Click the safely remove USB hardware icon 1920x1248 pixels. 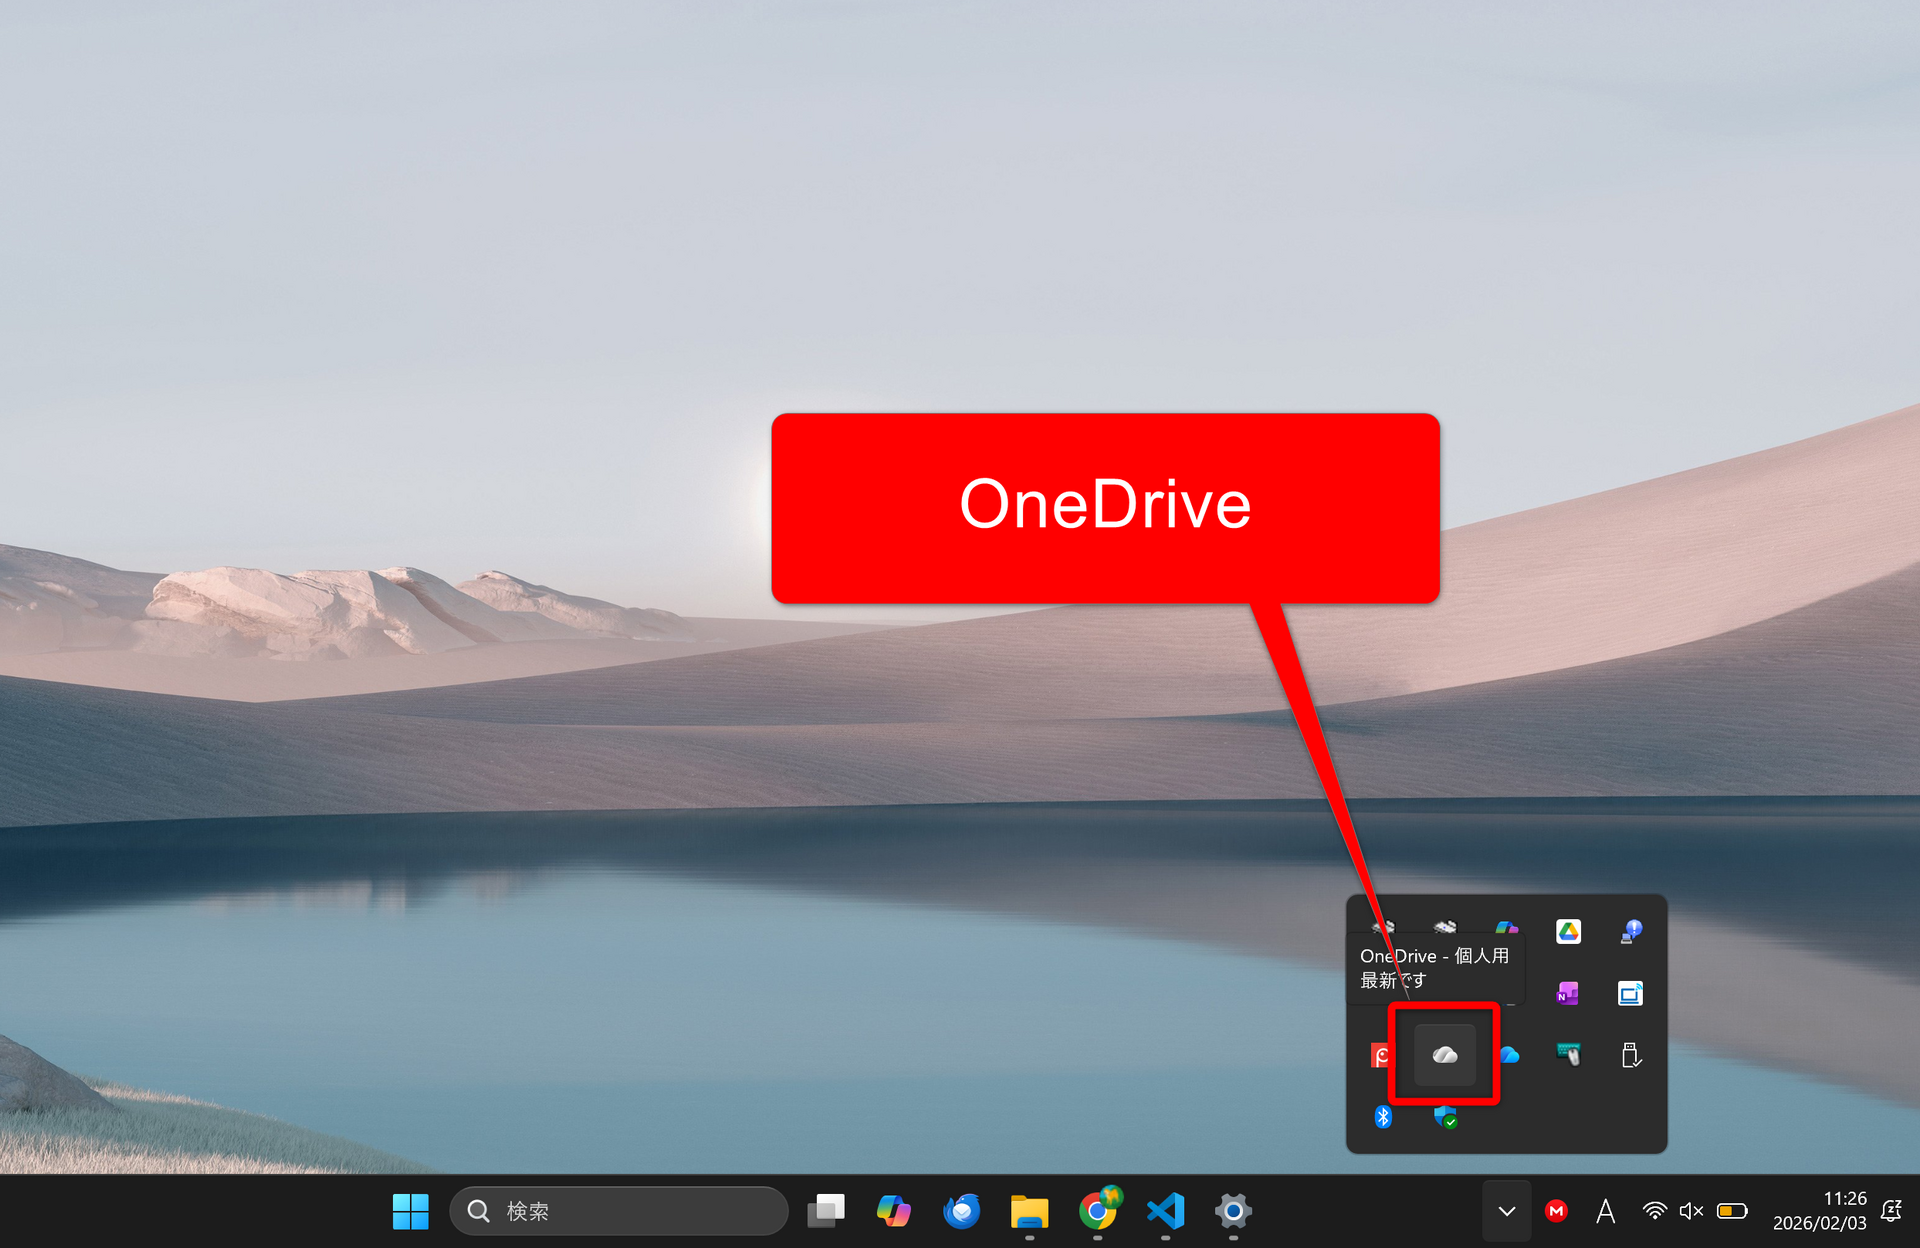coord(1630,1055)
